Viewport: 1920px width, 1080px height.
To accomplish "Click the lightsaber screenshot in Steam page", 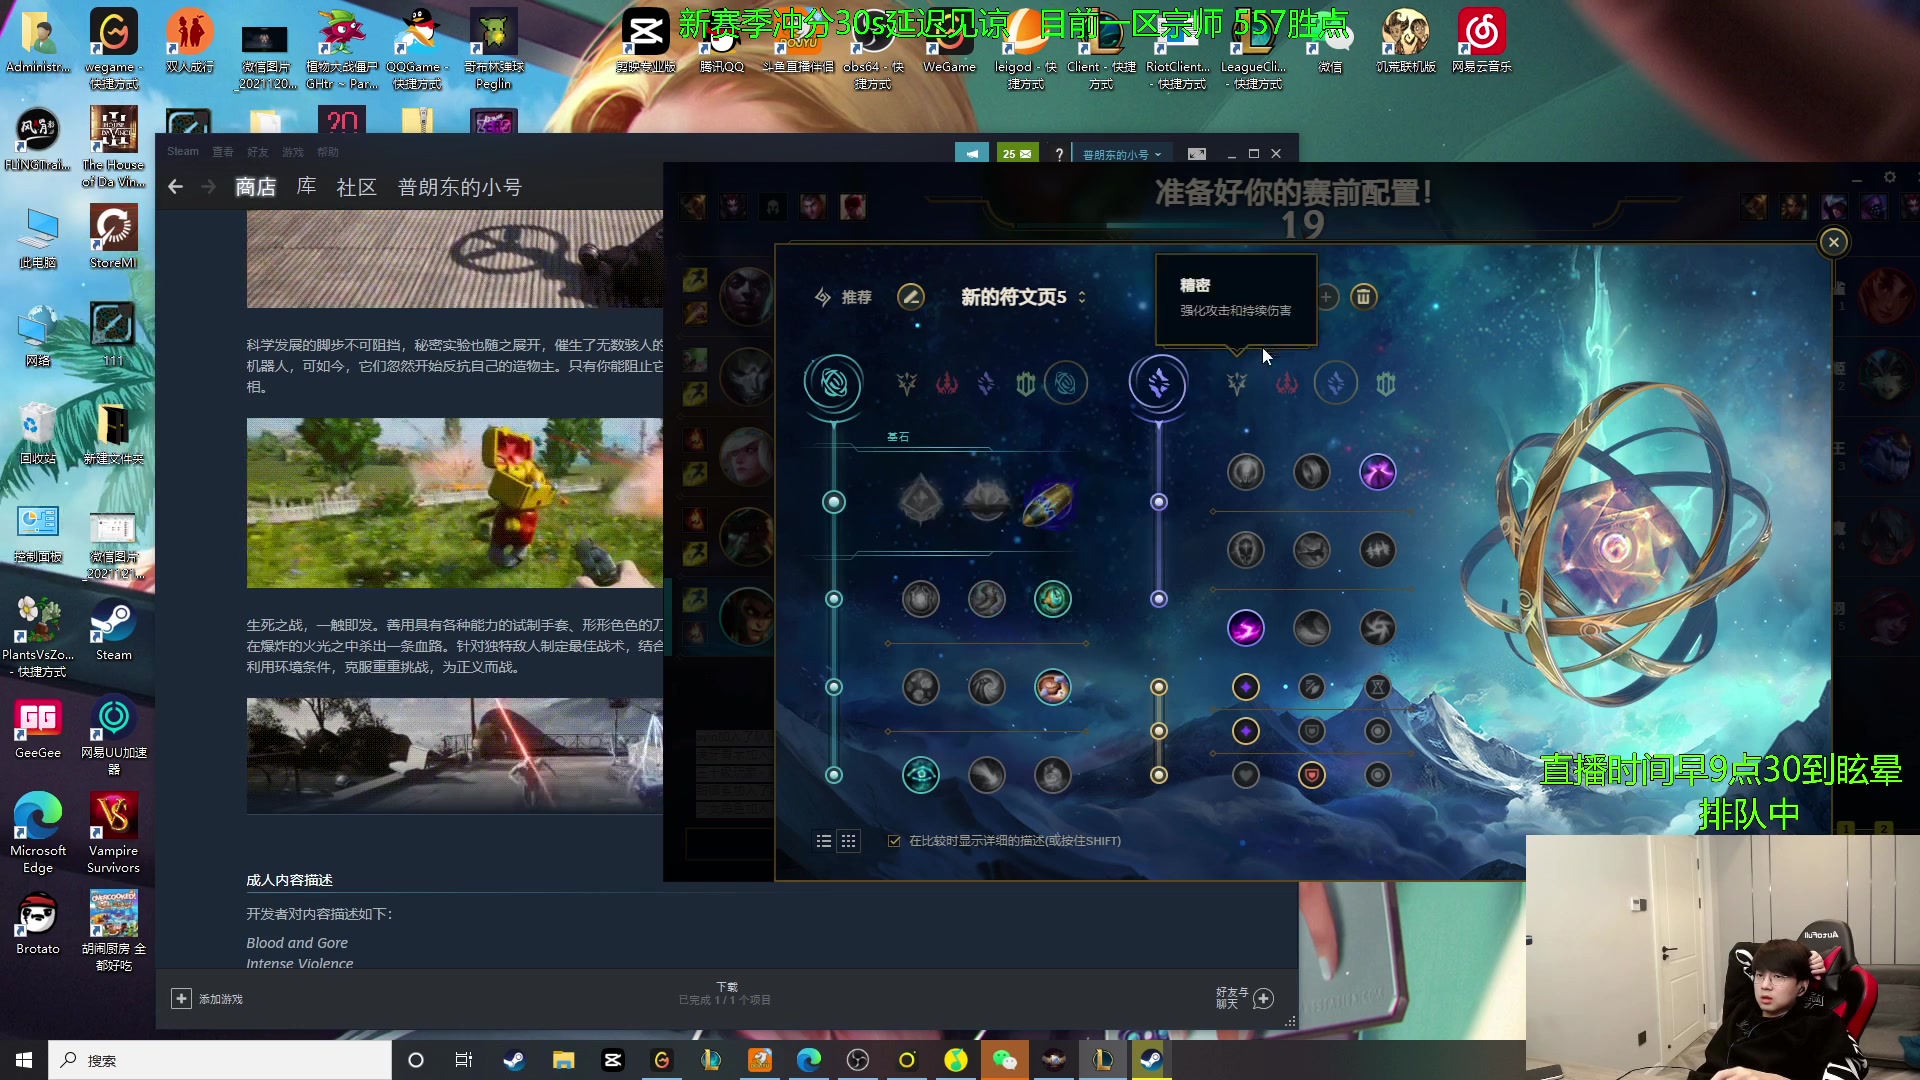I will tap(455, 756).
